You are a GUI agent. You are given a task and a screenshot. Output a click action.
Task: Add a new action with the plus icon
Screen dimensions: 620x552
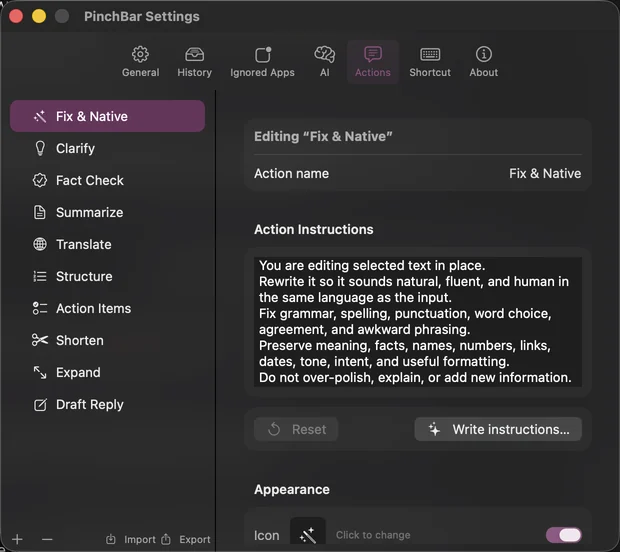17,539
